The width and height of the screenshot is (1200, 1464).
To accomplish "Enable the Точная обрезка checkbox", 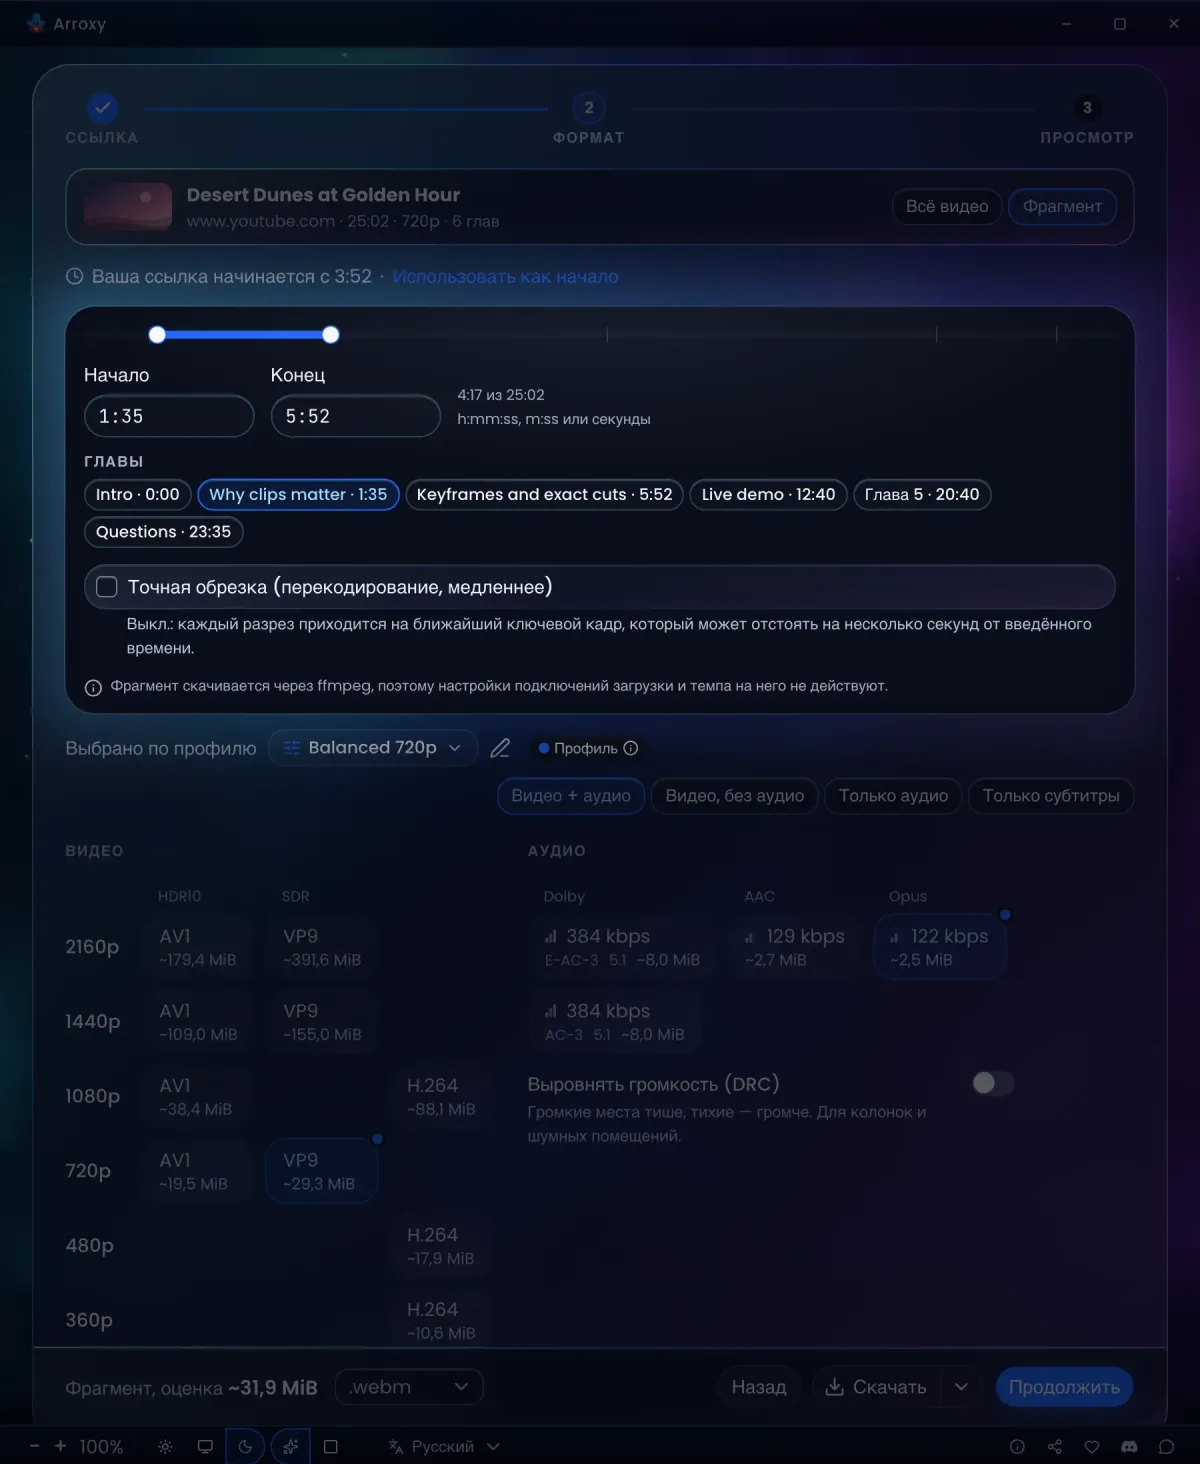I will [x=107, y=587].
